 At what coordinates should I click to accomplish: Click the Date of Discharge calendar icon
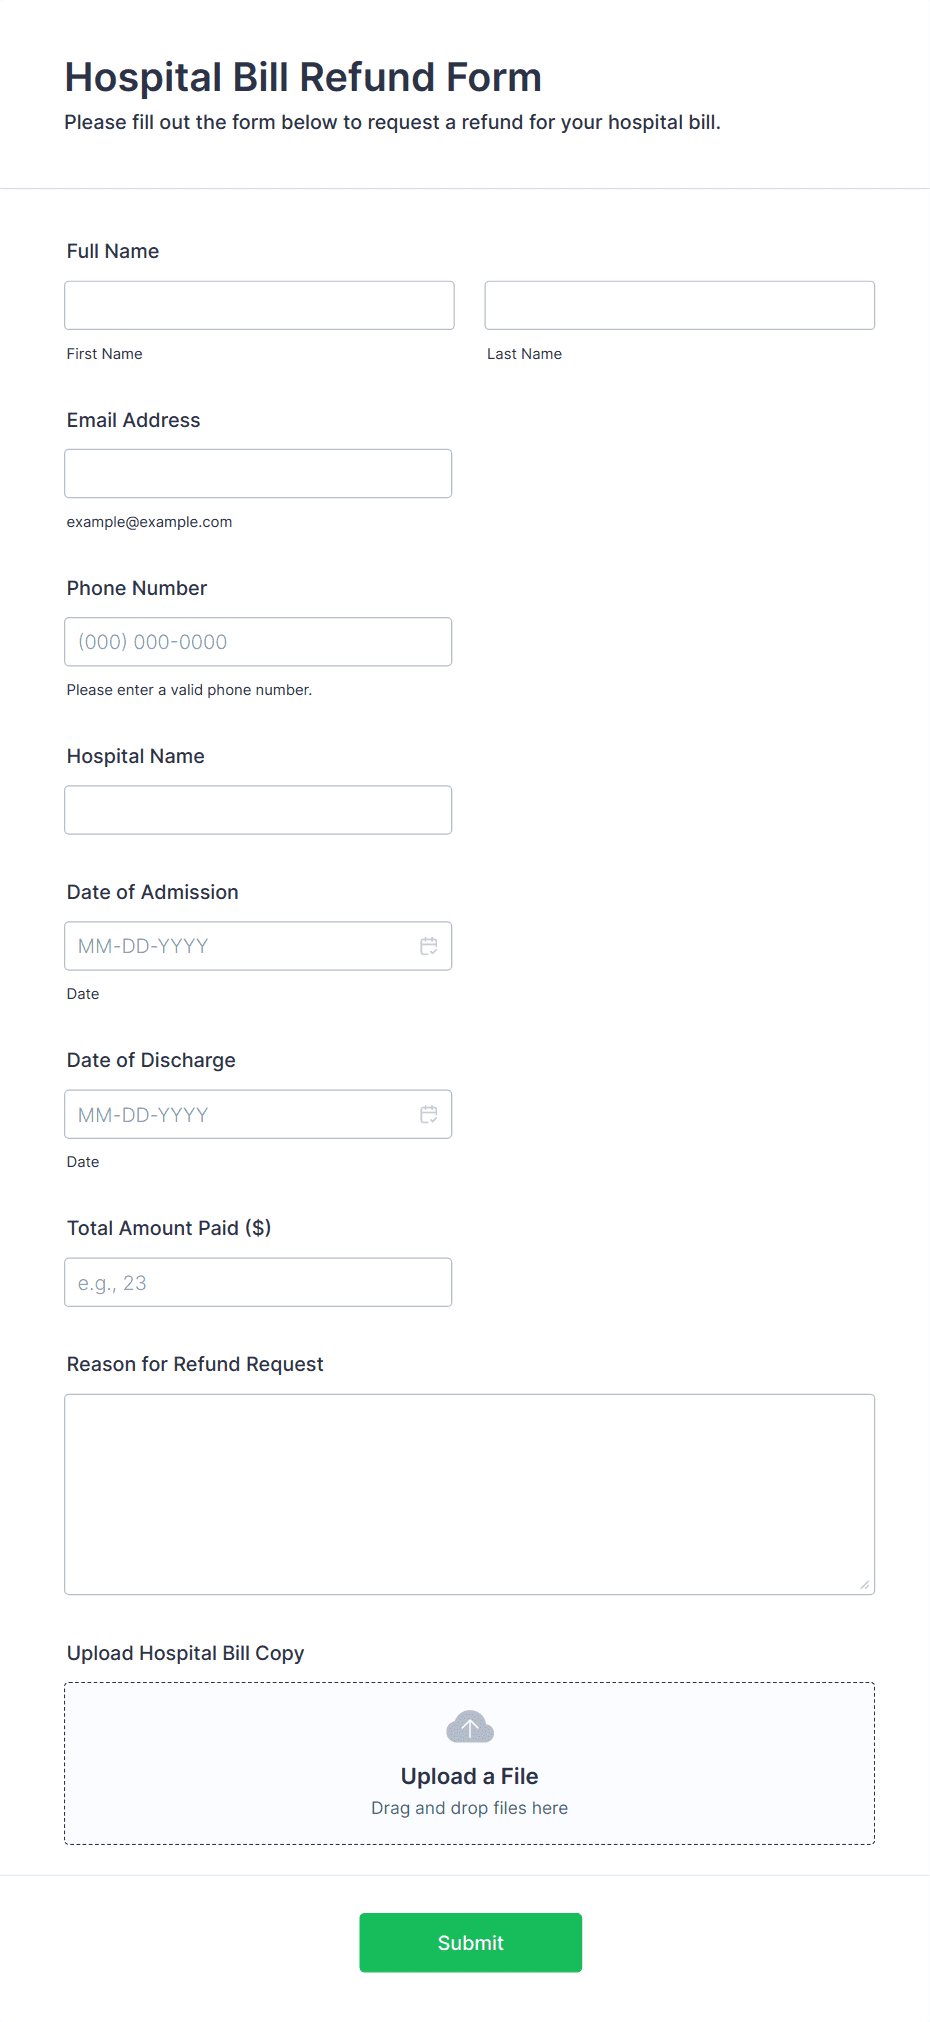tap(429, 1114)
